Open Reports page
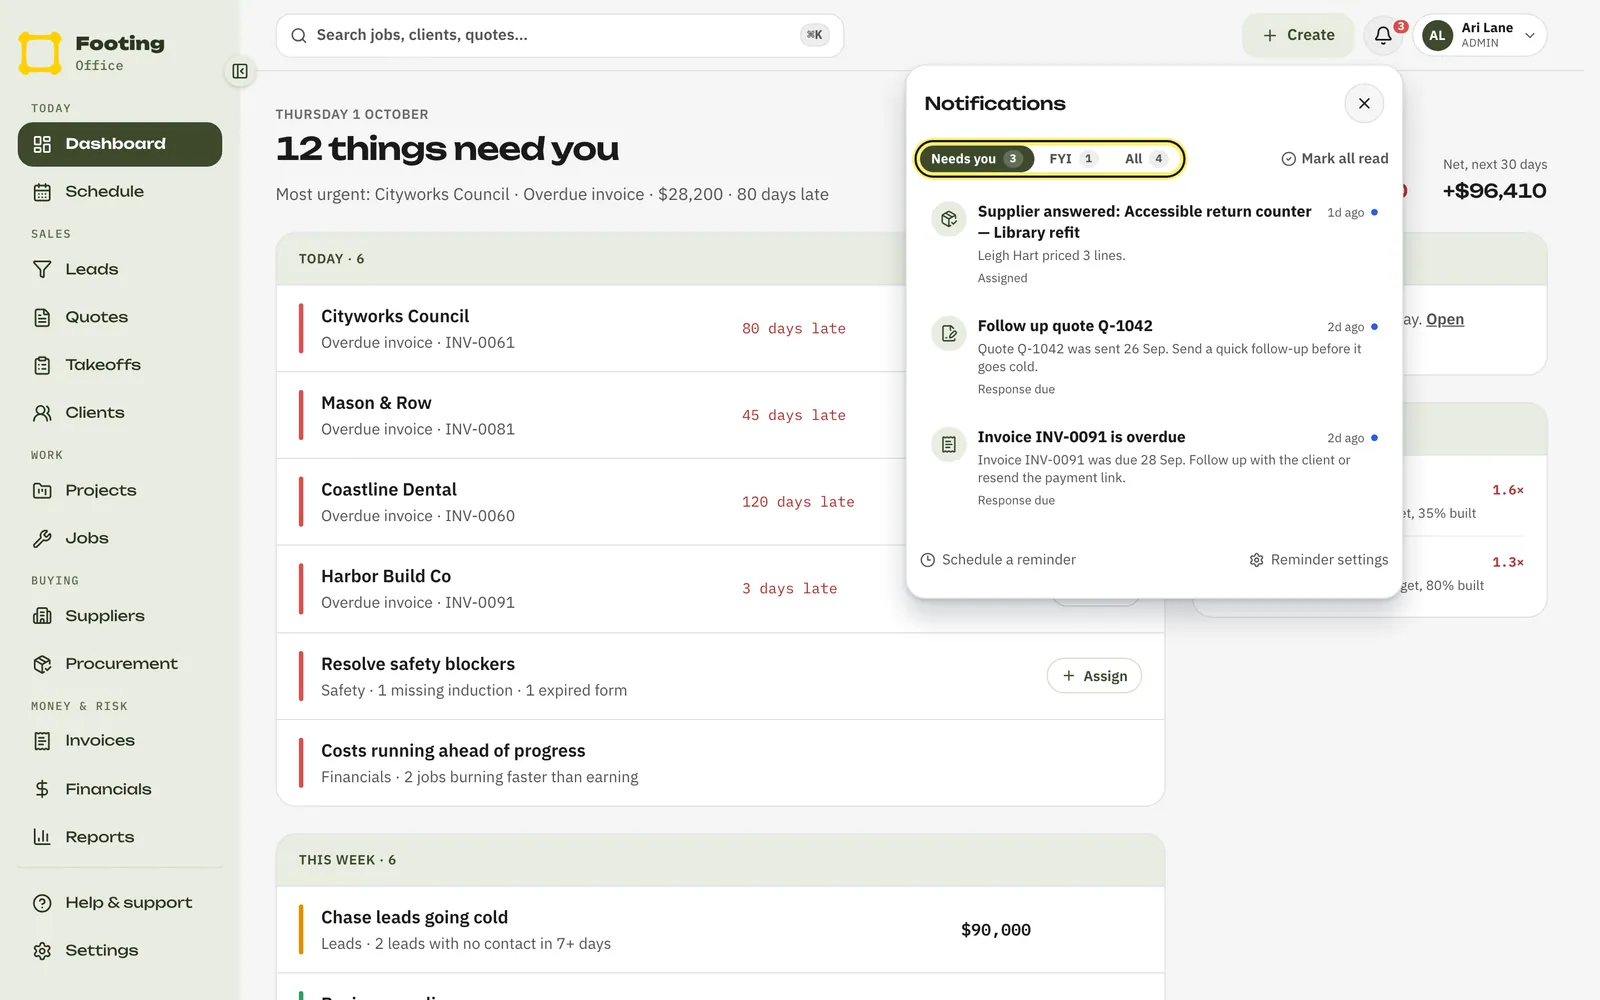This screenshot has height=1000, width=1600. pyautogui.click(x=120, y=837)
